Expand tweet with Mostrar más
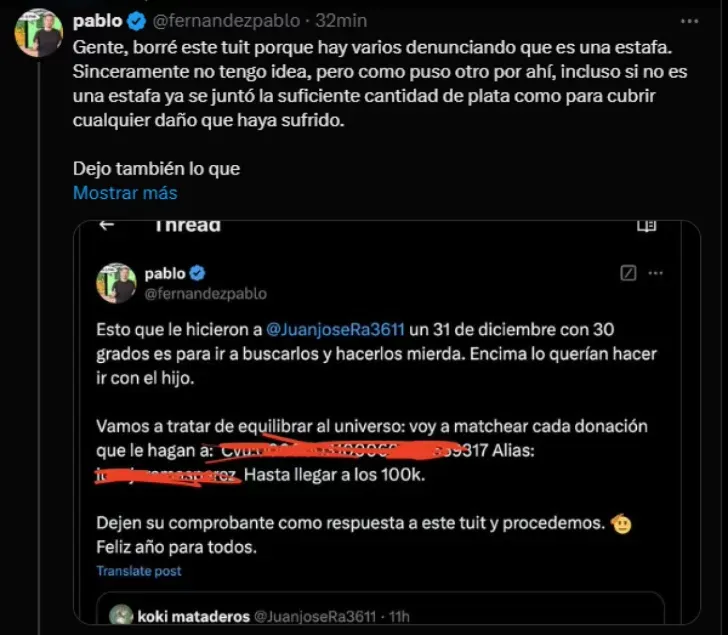 125,193
